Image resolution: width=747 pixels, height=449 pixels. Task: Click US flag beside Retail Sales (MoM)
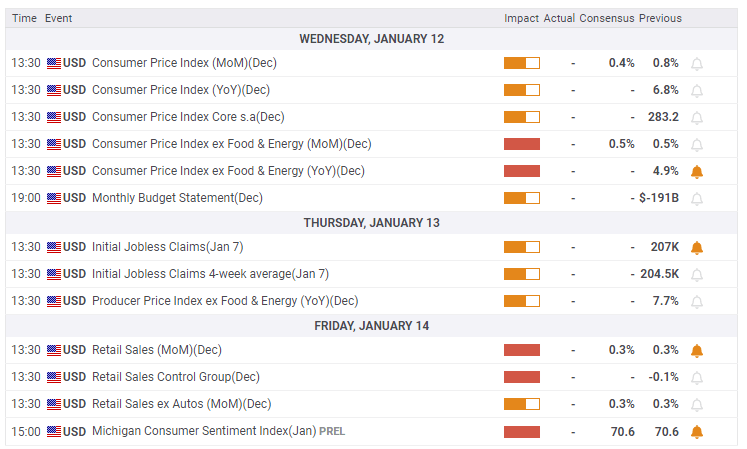(54, 350)
